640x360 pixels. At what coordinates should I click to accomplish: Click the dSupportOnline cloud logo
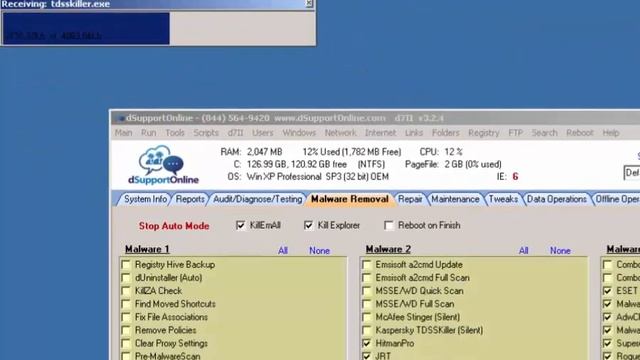click(x=163, y=165)
